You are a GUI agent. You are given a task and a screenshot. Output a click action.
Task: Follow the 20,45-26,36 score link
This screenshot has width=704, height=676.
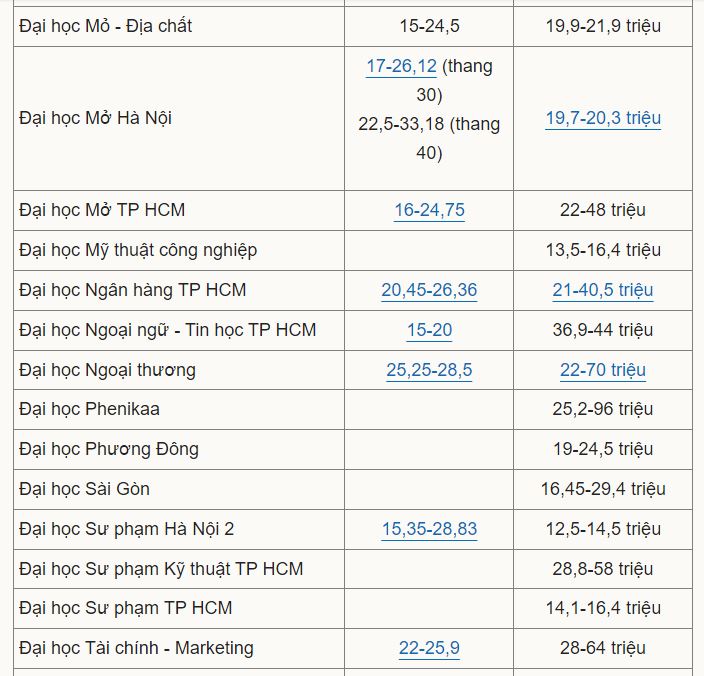click(429, 290)
